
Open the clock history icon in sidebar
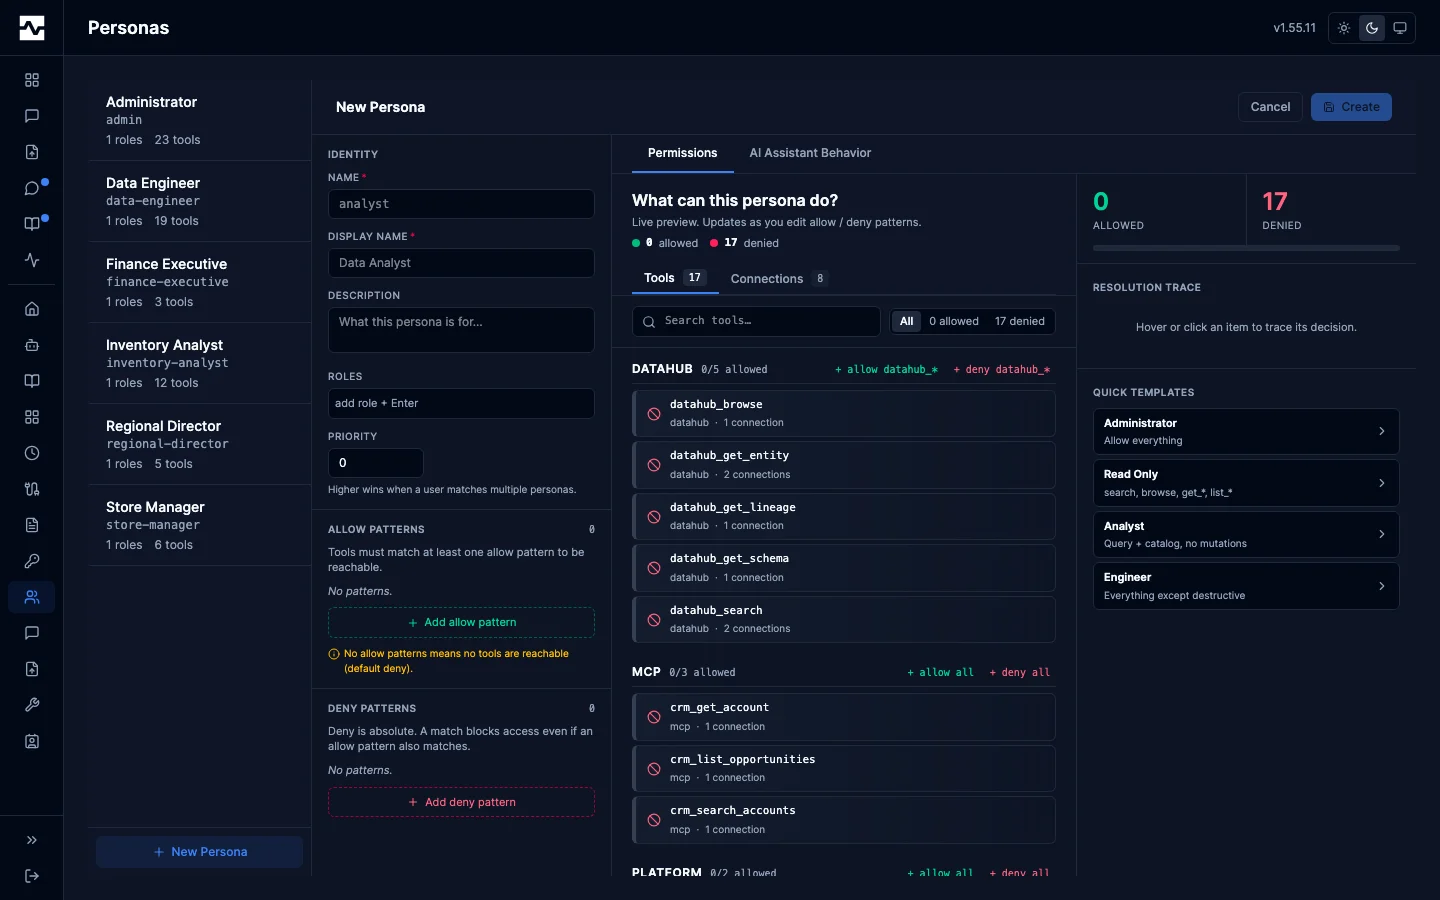pyautogui.click(x=32, y=453)
